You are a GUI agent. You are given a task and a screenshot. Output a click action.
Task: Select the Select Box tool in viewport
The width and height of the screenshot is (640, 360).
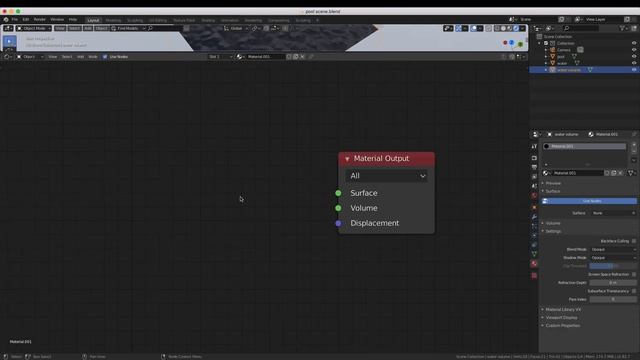[x=9, y=41]
